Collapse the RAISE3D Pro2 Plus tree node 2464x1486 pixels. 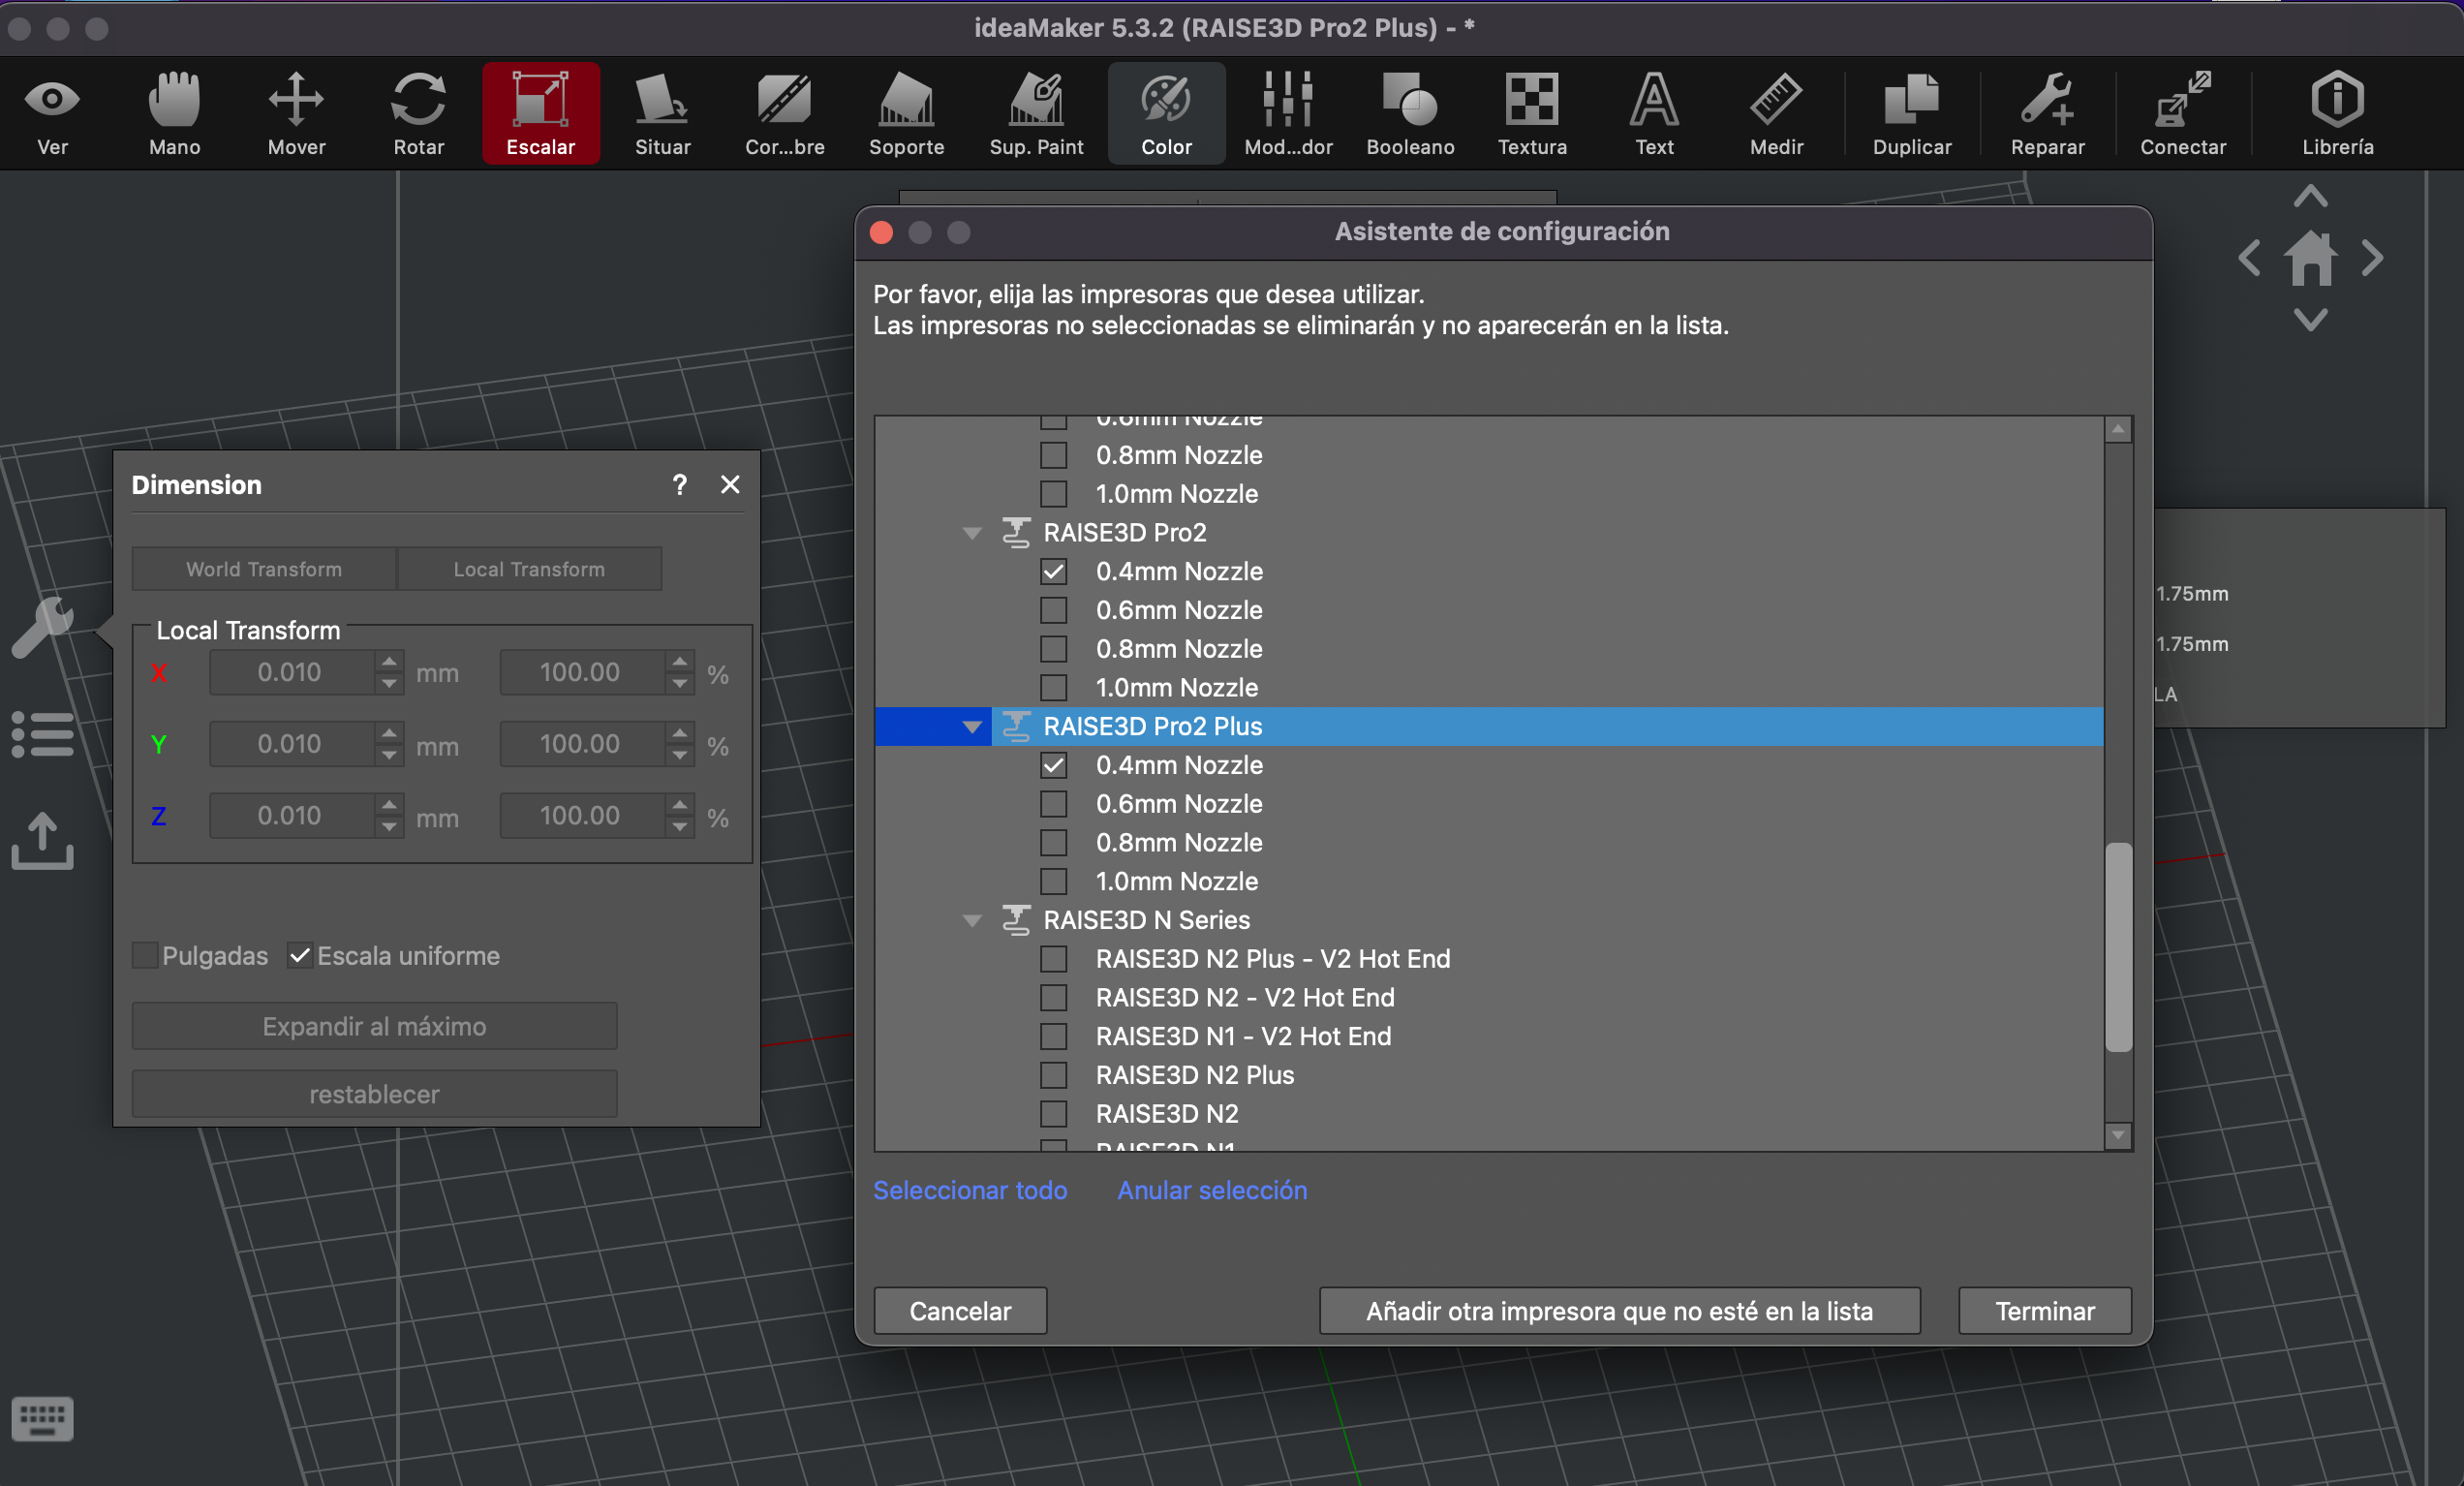971,727
